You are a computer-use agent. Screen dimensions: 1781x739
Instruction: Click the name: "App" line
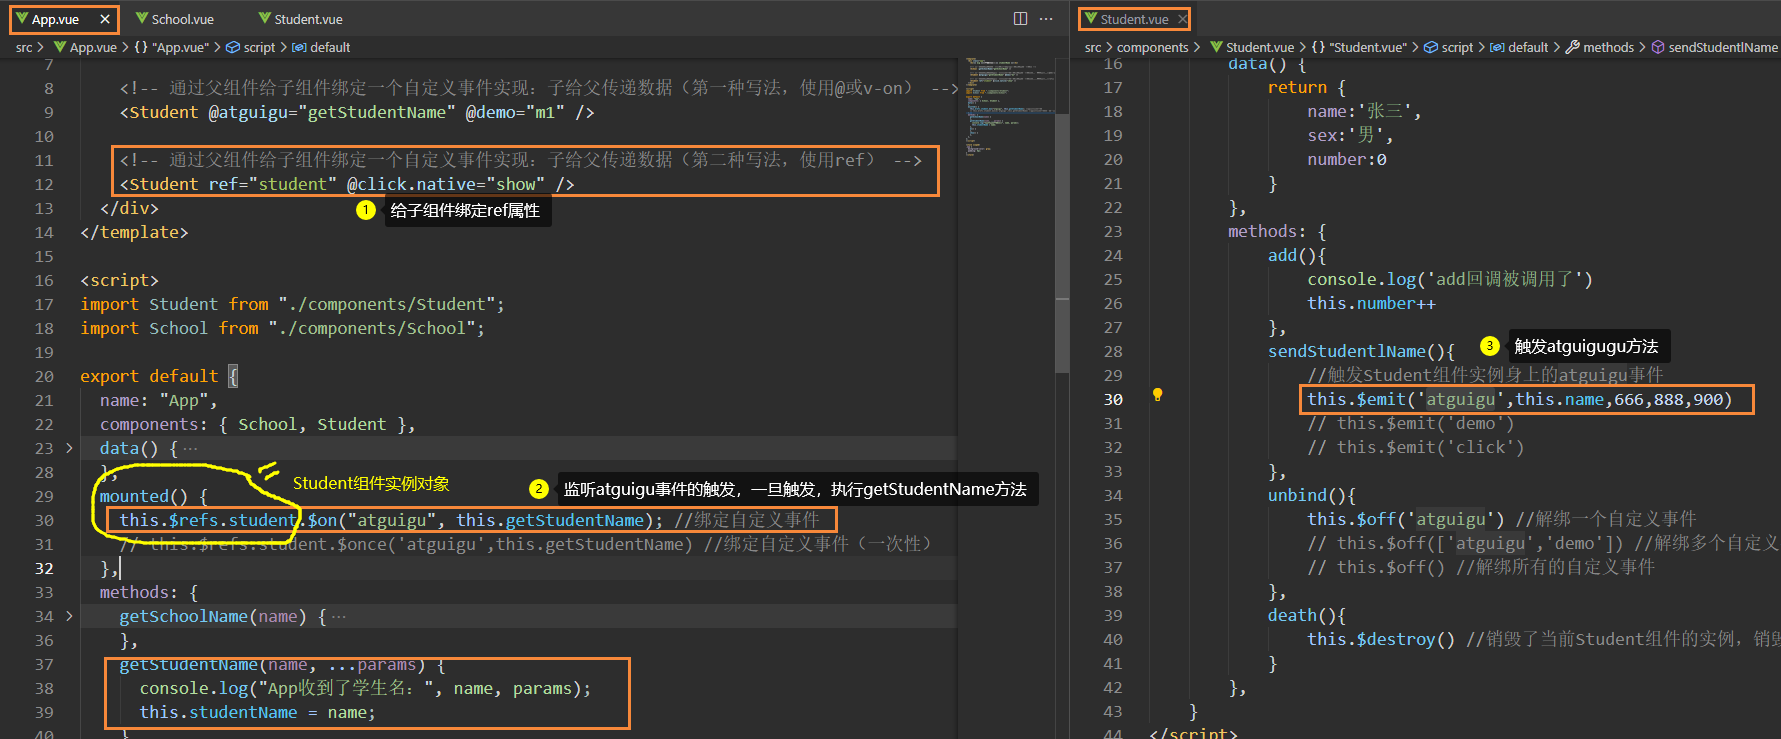coord(158,400)
